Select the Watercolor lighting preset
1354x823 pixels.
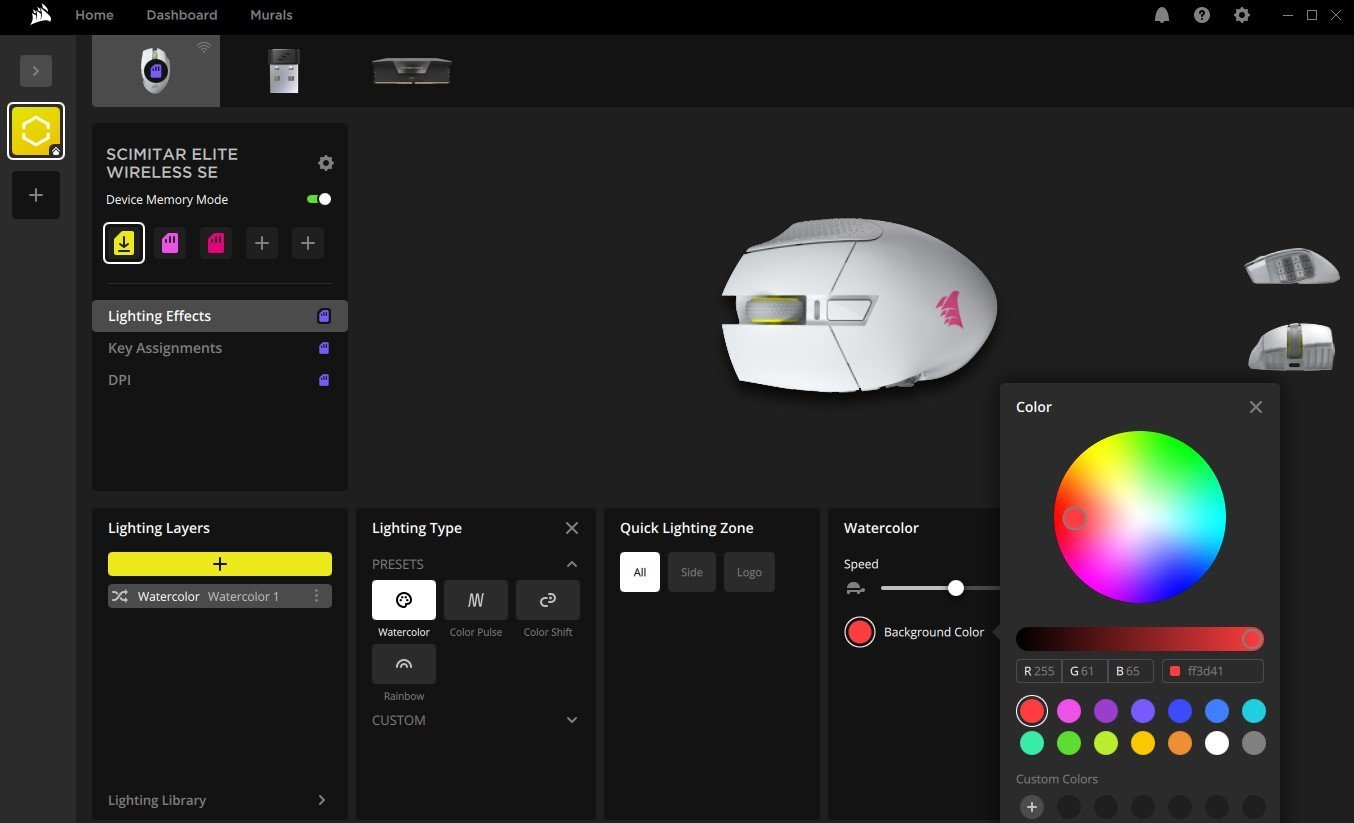click(403, 599)
